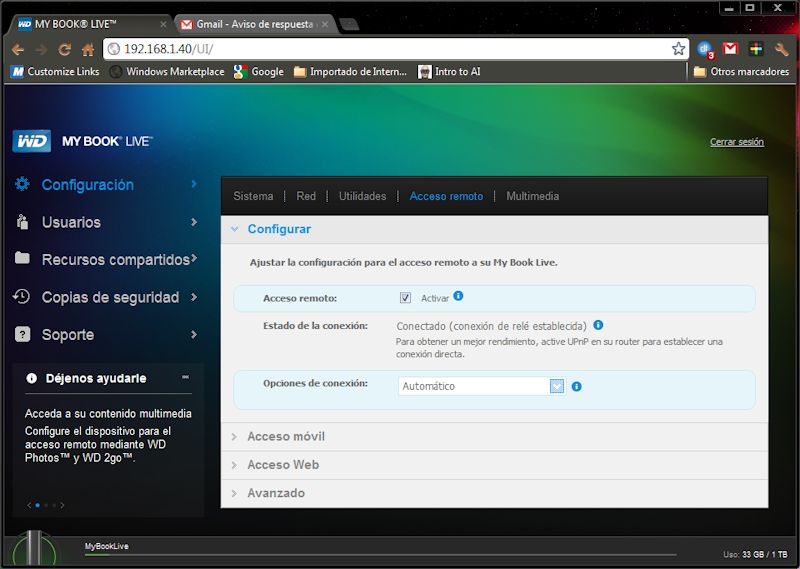Expand the Avanzado section
This screenshot has height=569, width=800.
point(234,493)
